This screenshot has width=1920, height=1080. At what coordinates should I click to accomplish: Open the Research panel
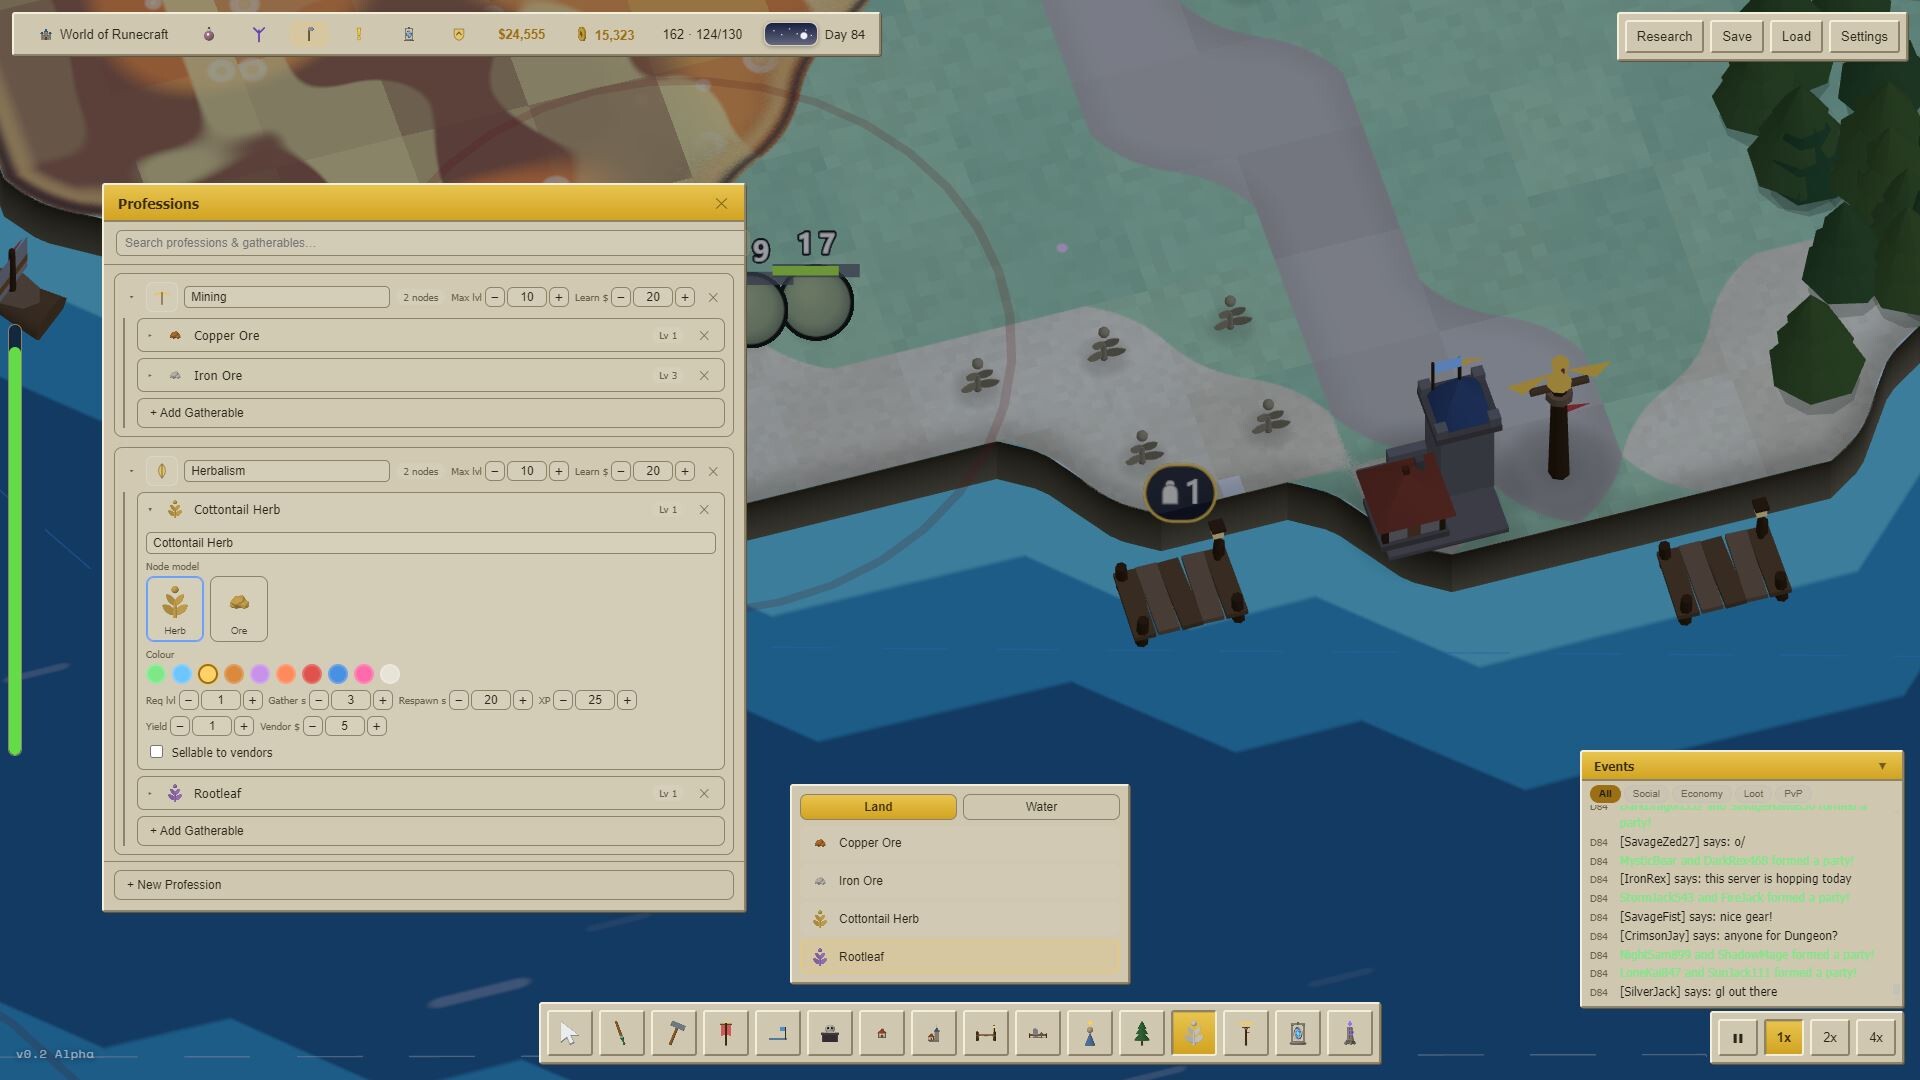1664,36
